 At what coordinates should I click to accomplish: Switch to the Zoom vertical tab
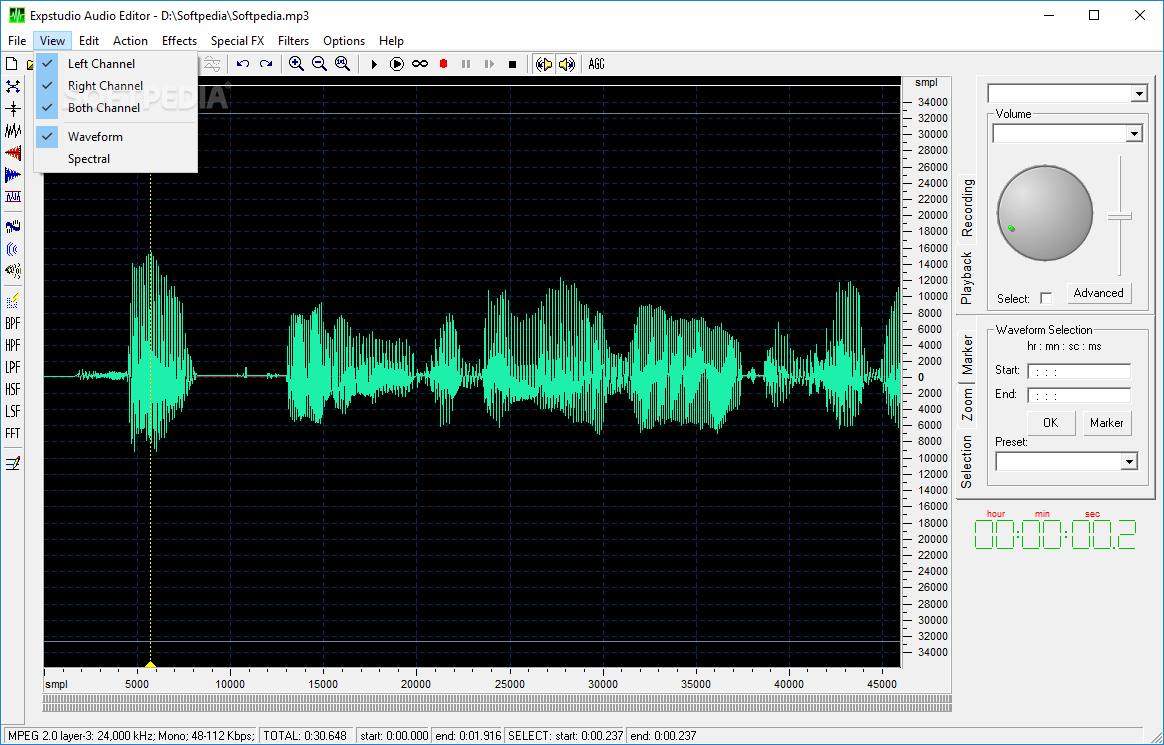point(967,404)
